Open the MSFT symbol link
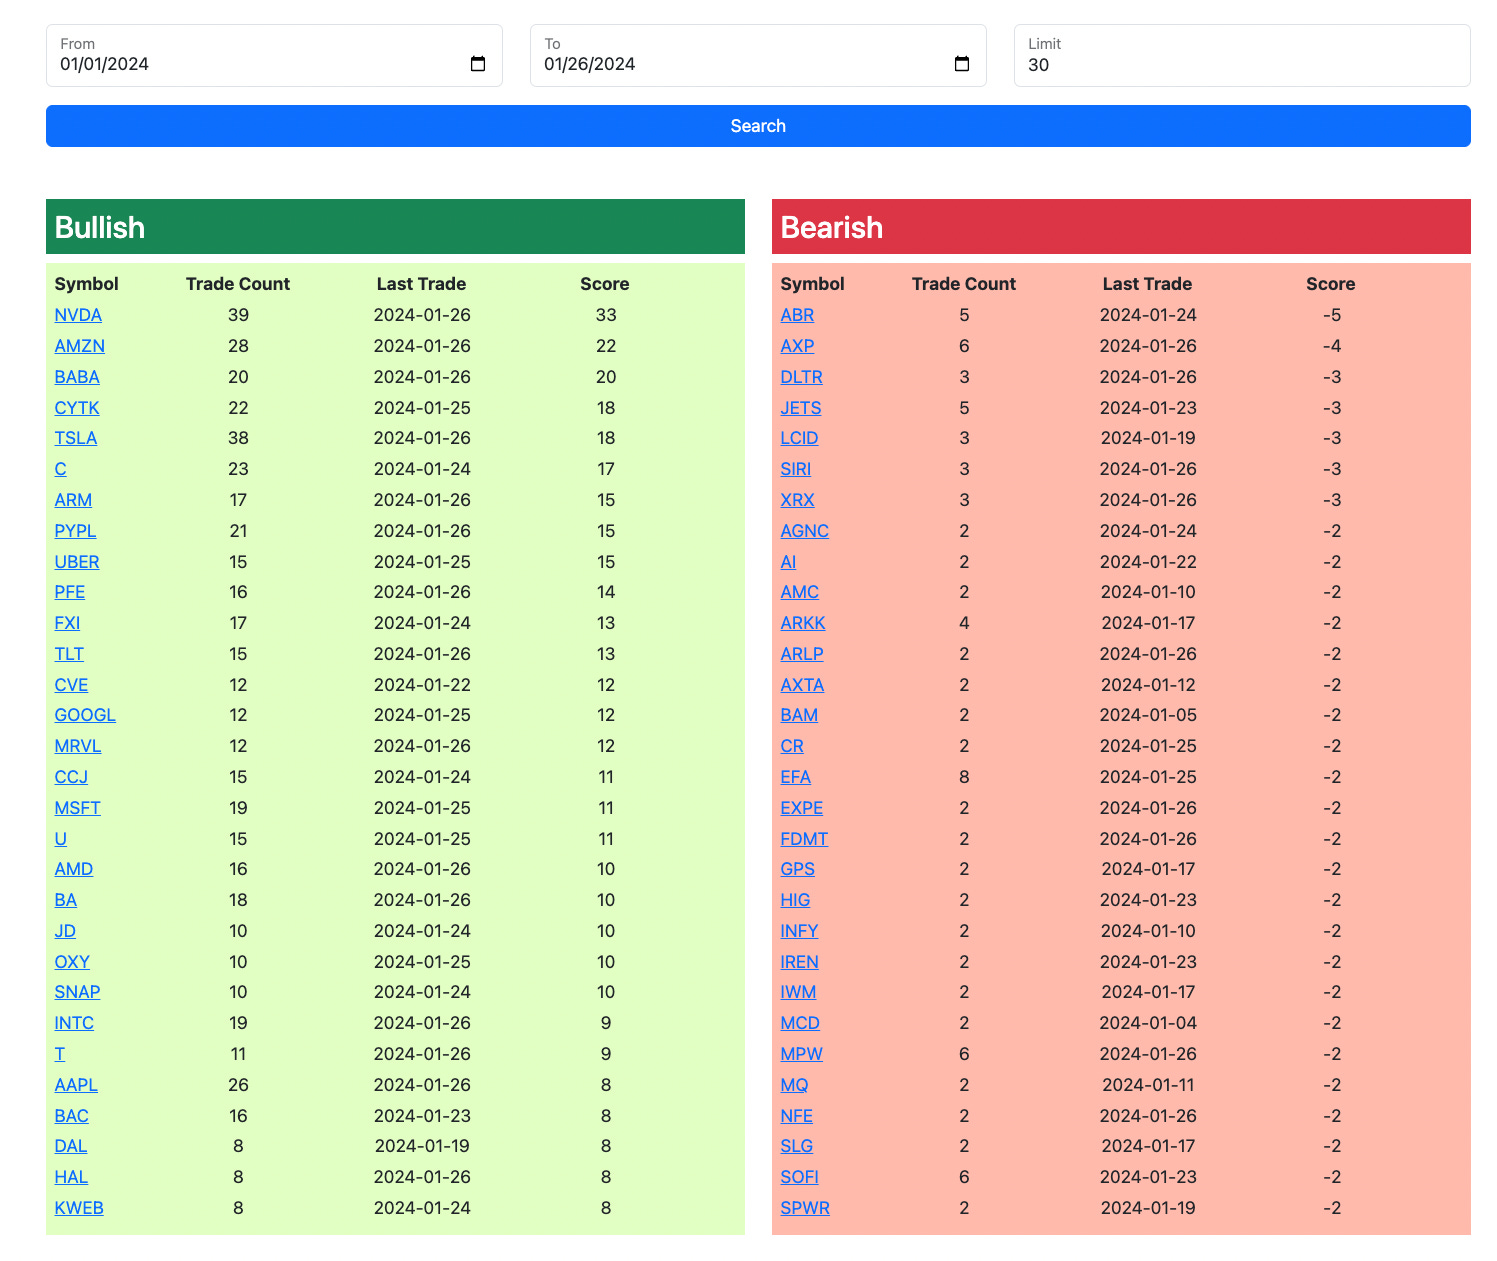Image resolution: width=1497 pixels, height=1261 pixels. click(x=78, y=808)
